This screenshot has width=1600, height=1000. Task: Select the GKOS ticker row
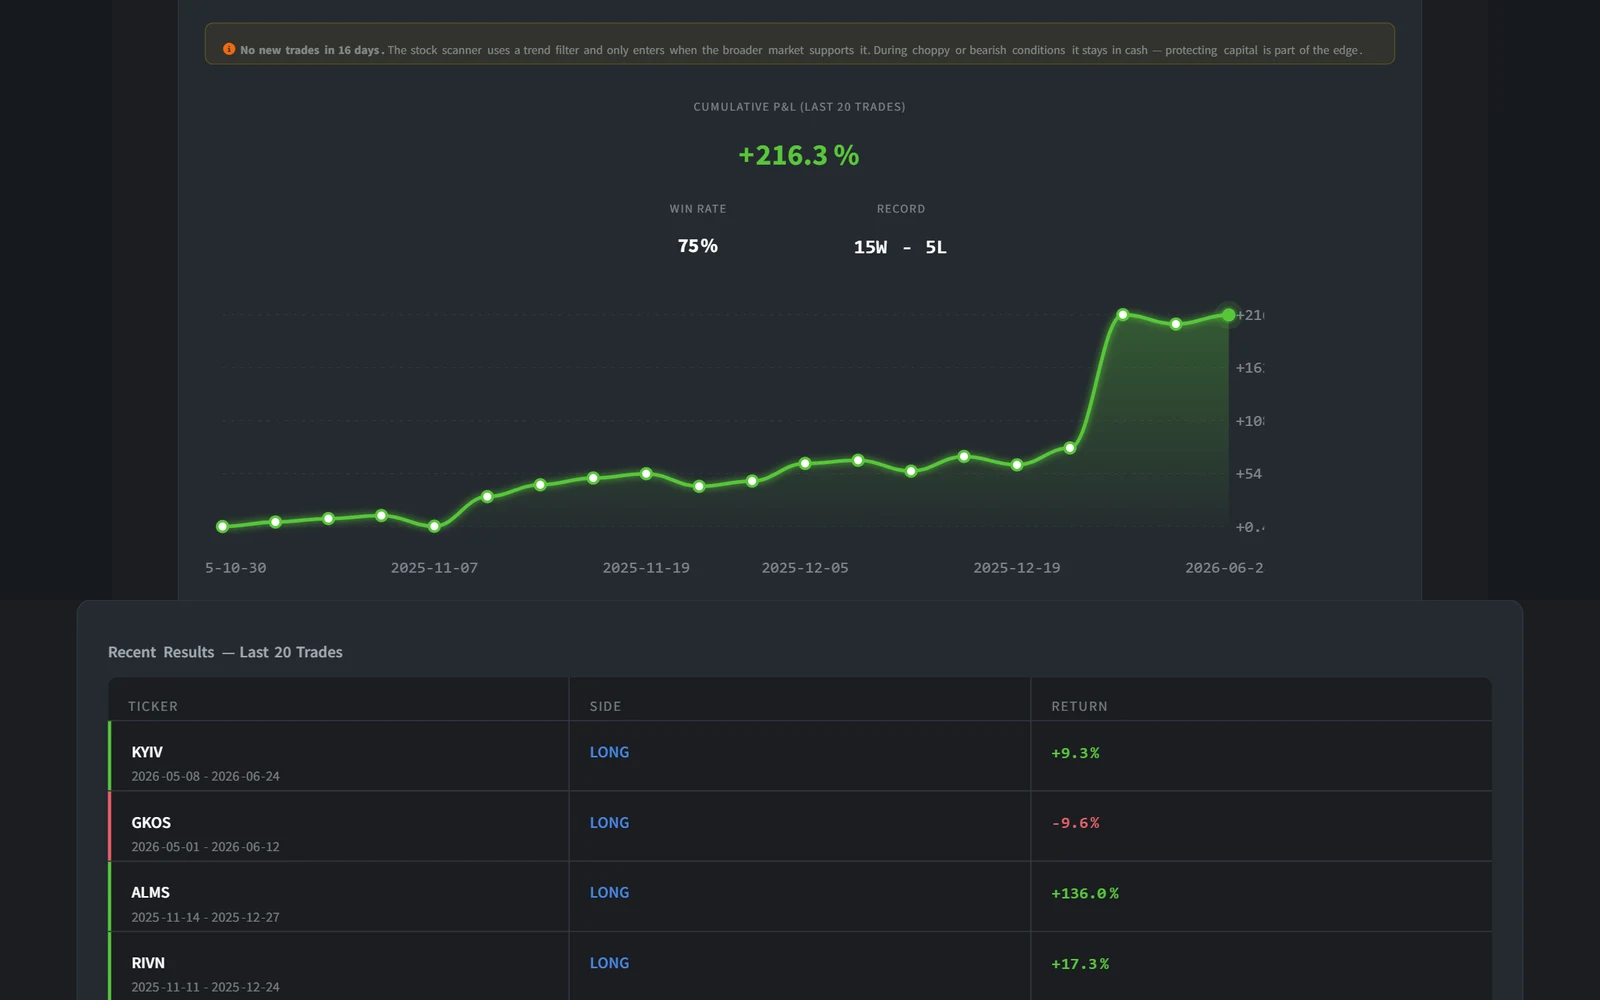(800, 826)
